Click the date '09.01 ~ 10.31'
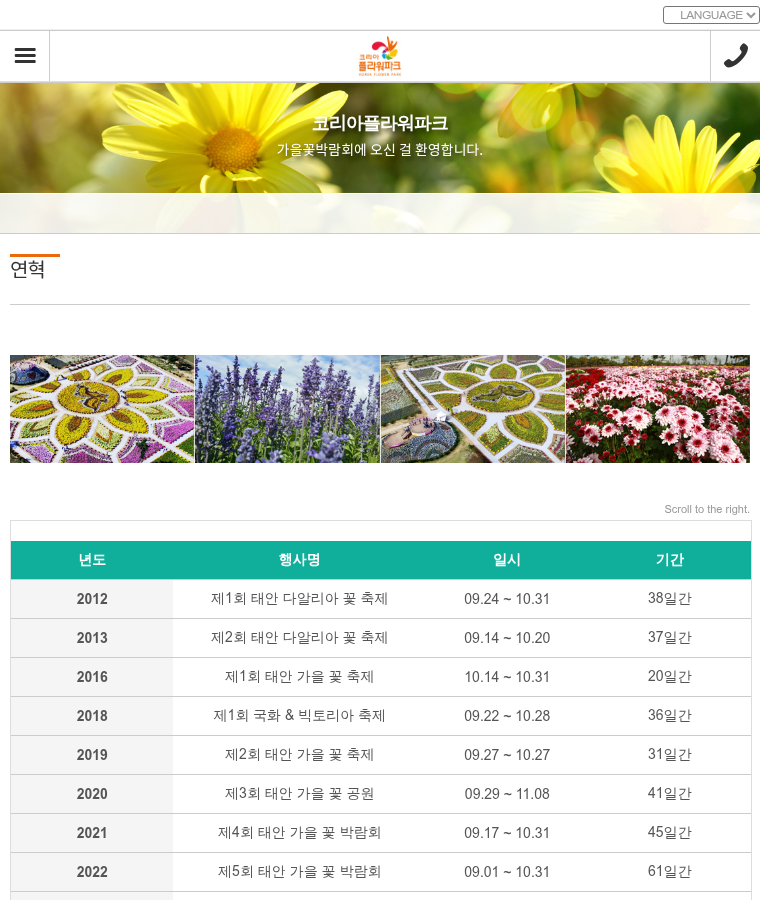 click(507, 872)
